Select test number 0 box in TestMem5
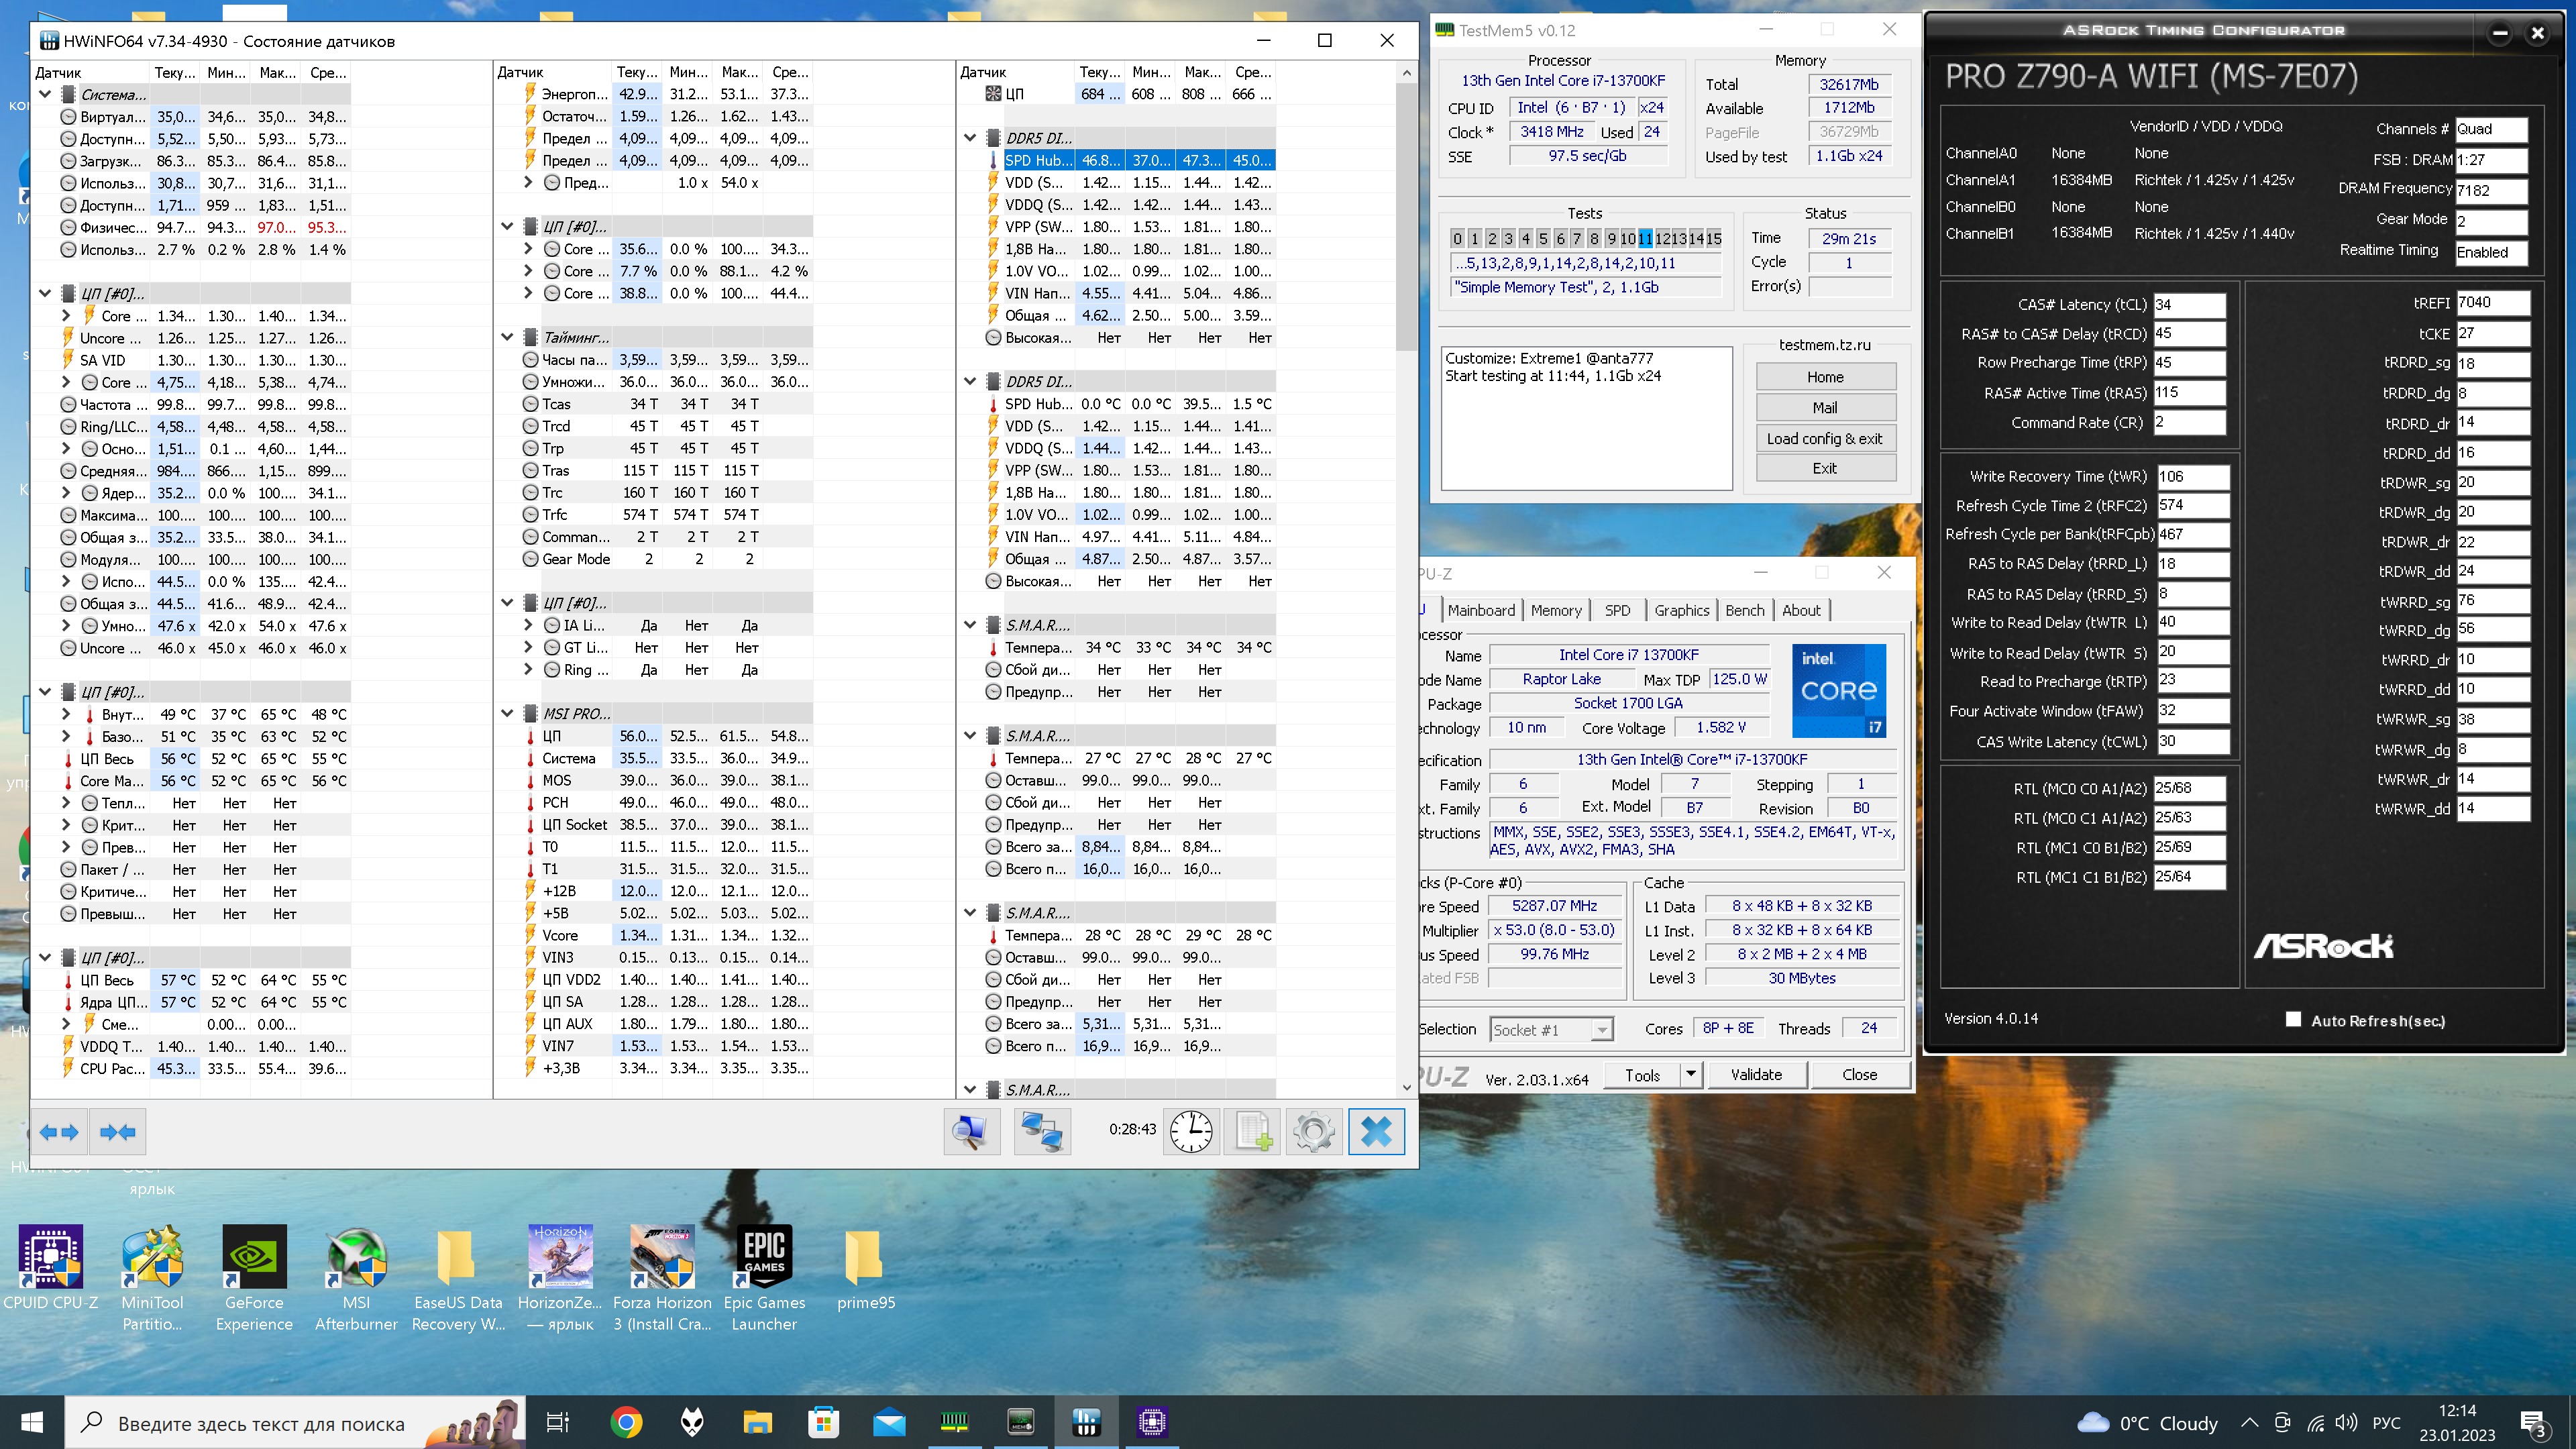The image size is (2576, 1449). (1457, 238)
